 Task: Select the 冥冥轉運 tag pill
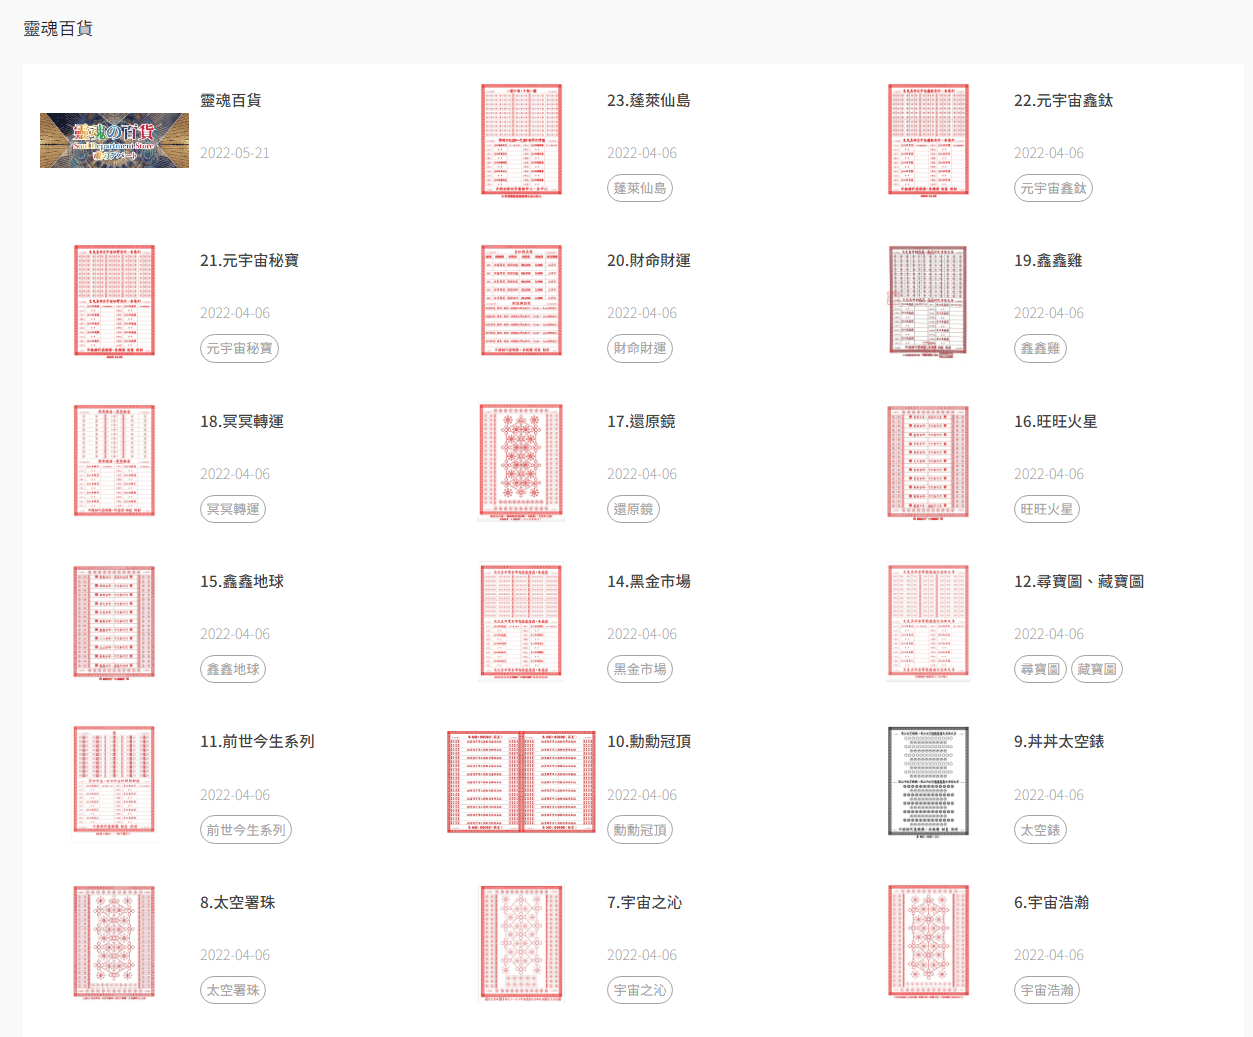click(x=233, y=509)
